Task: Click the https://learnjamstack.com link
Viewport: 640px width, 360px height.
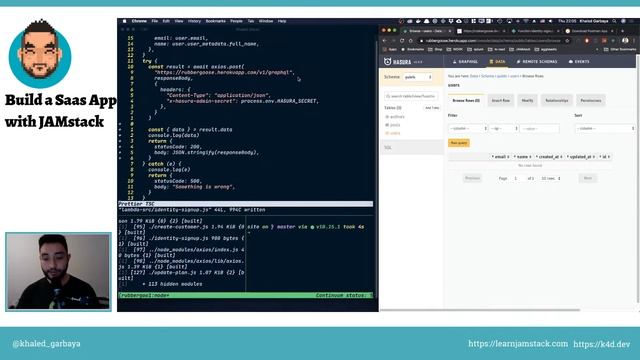Action: click(518, 344)
